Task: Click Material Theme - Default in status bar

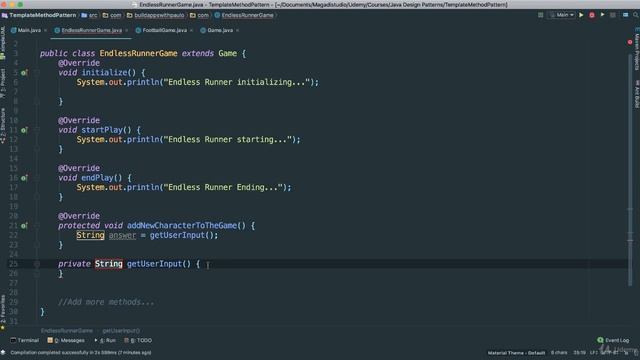Action: pos(516,353)
